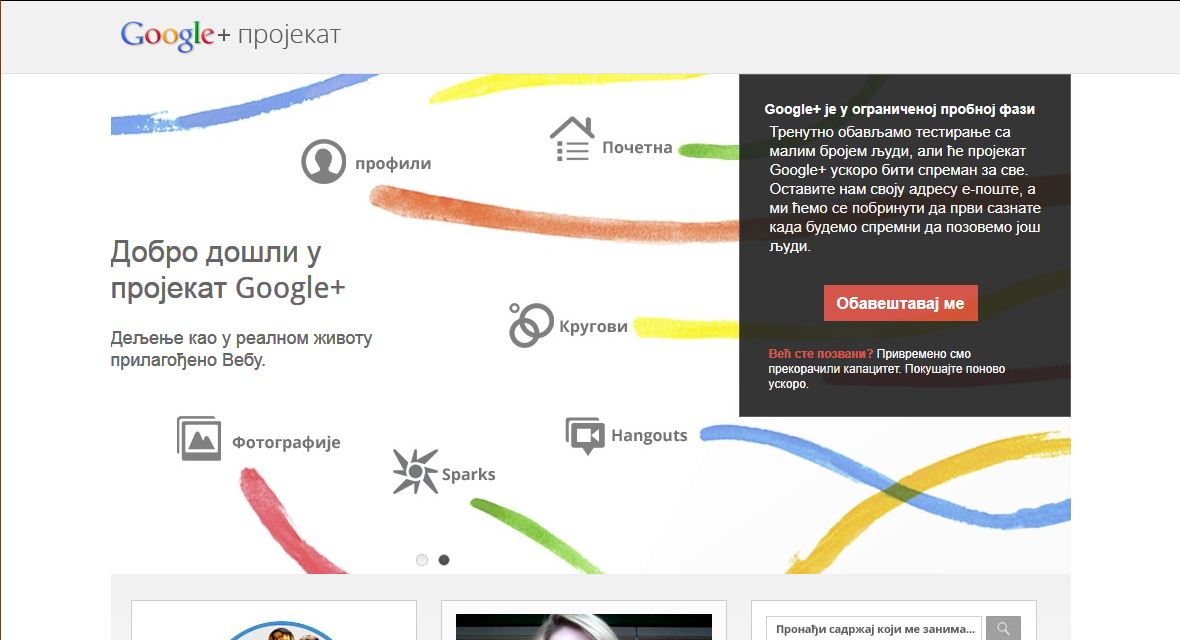Screen dimensions: 1180x640
Task: Click the panel title Google+ је у ограниченој пробној фази
Action: pos(899,109)
